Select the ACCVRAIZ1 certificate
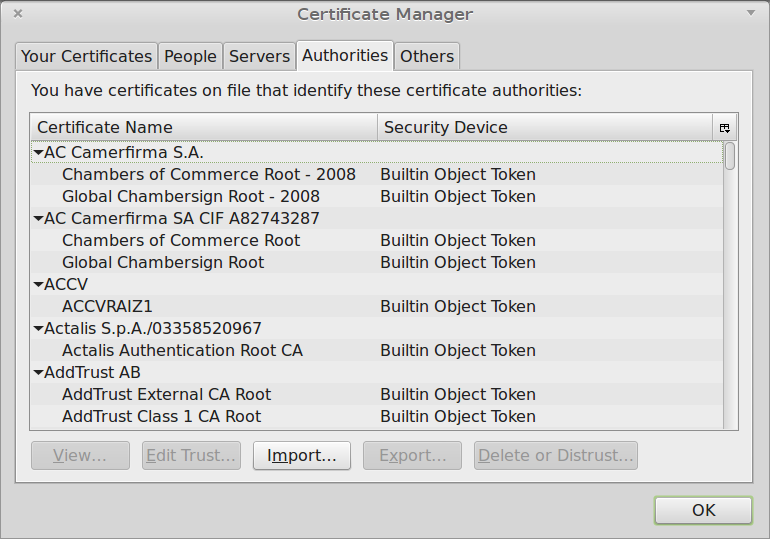This screenshot has width=770, height=539. point(107,307)
